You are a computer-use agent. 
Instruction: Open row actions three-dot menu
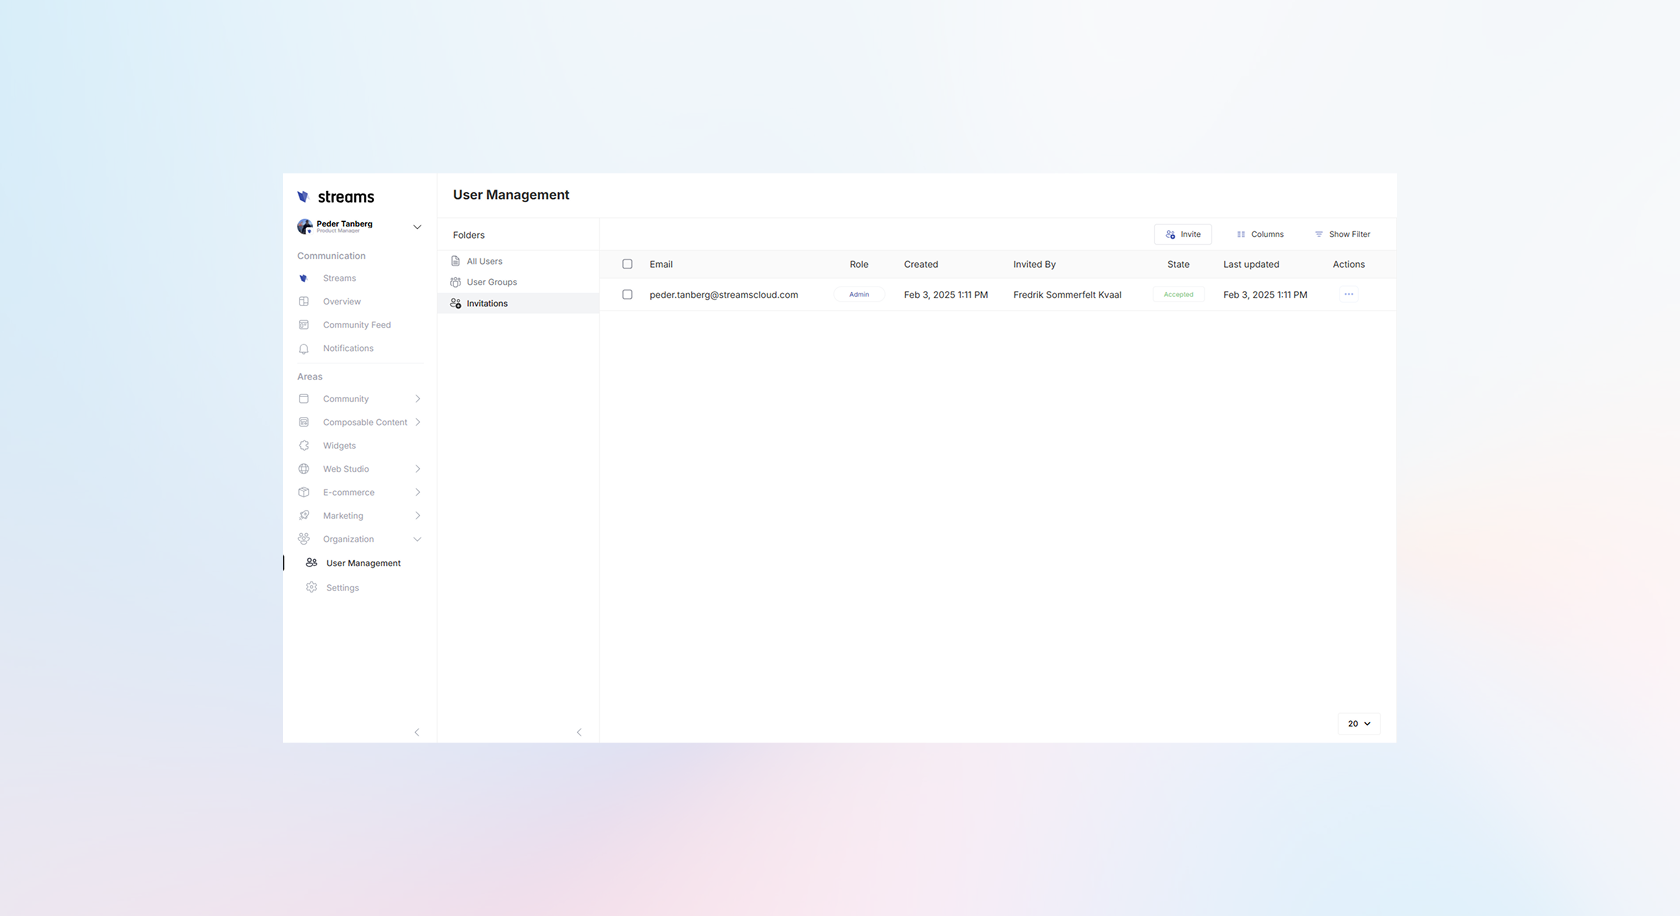(x=1349, y=295)
